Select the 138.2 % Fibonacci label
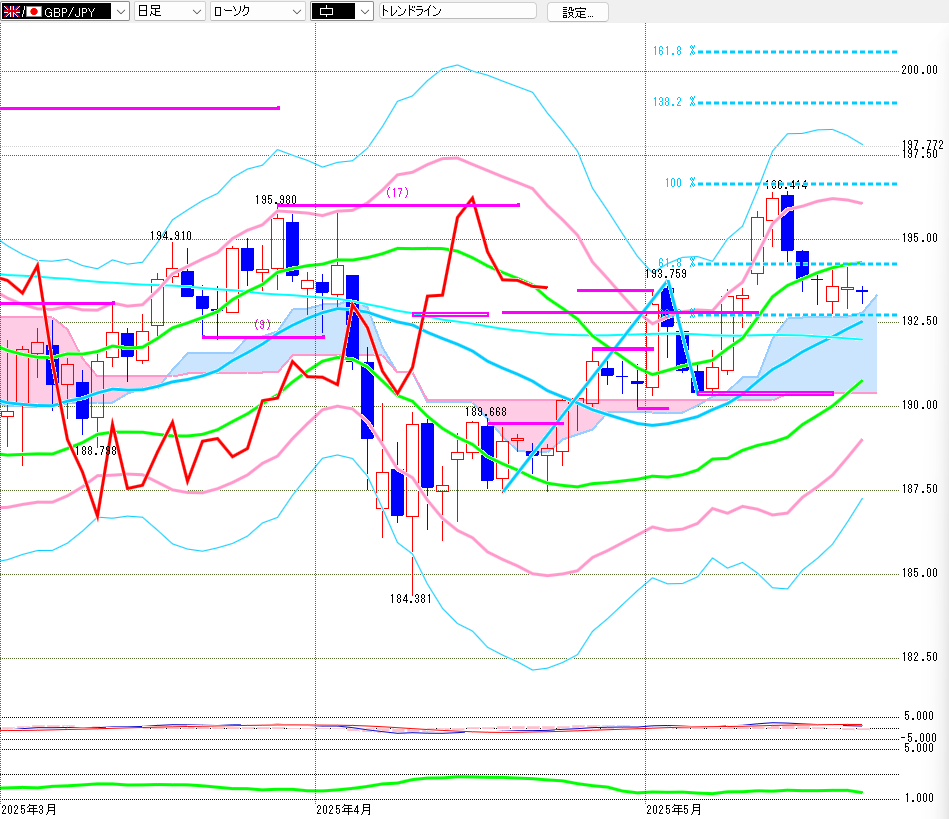The image size is (949, 819). [674, 102]
